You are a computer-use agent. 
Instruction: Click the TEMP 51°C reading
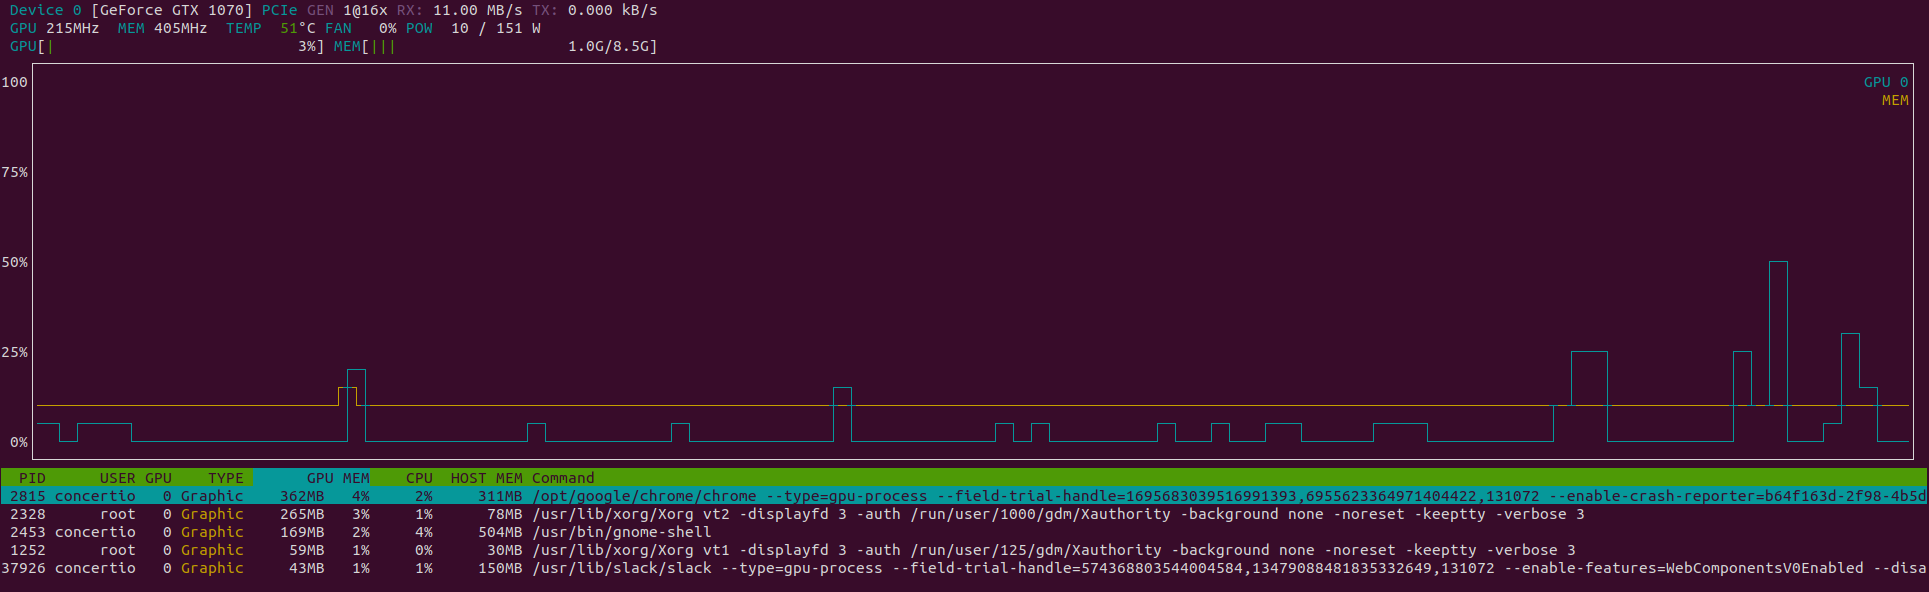click(x=270, y=28)
